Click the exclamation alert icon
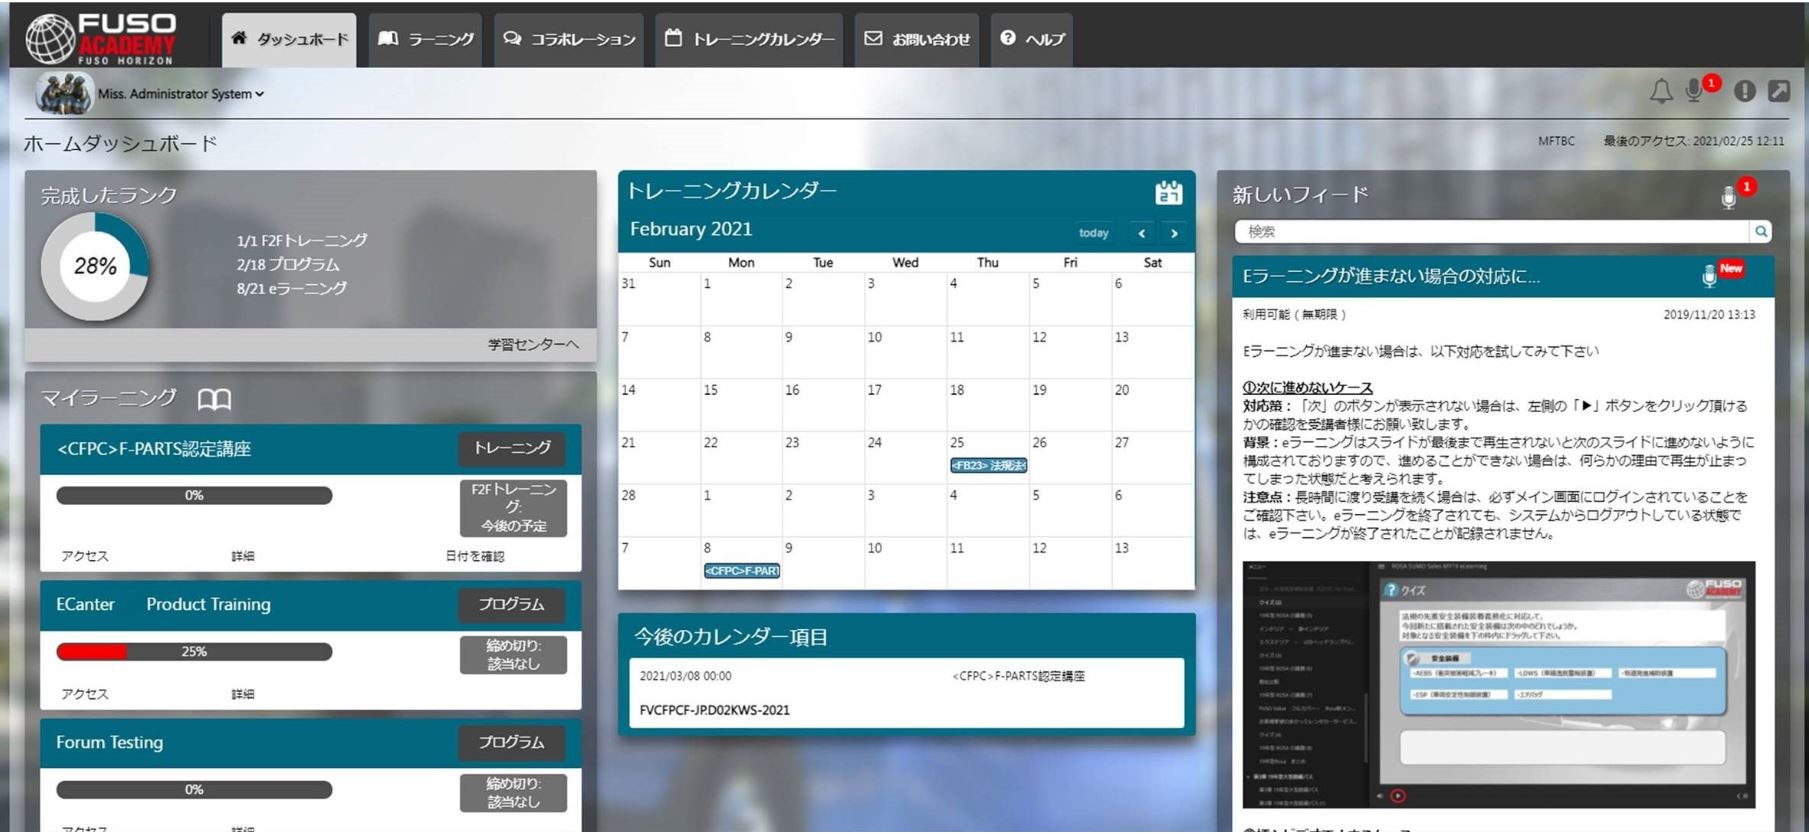The image size is (1809, 834). pos(1745,91)
